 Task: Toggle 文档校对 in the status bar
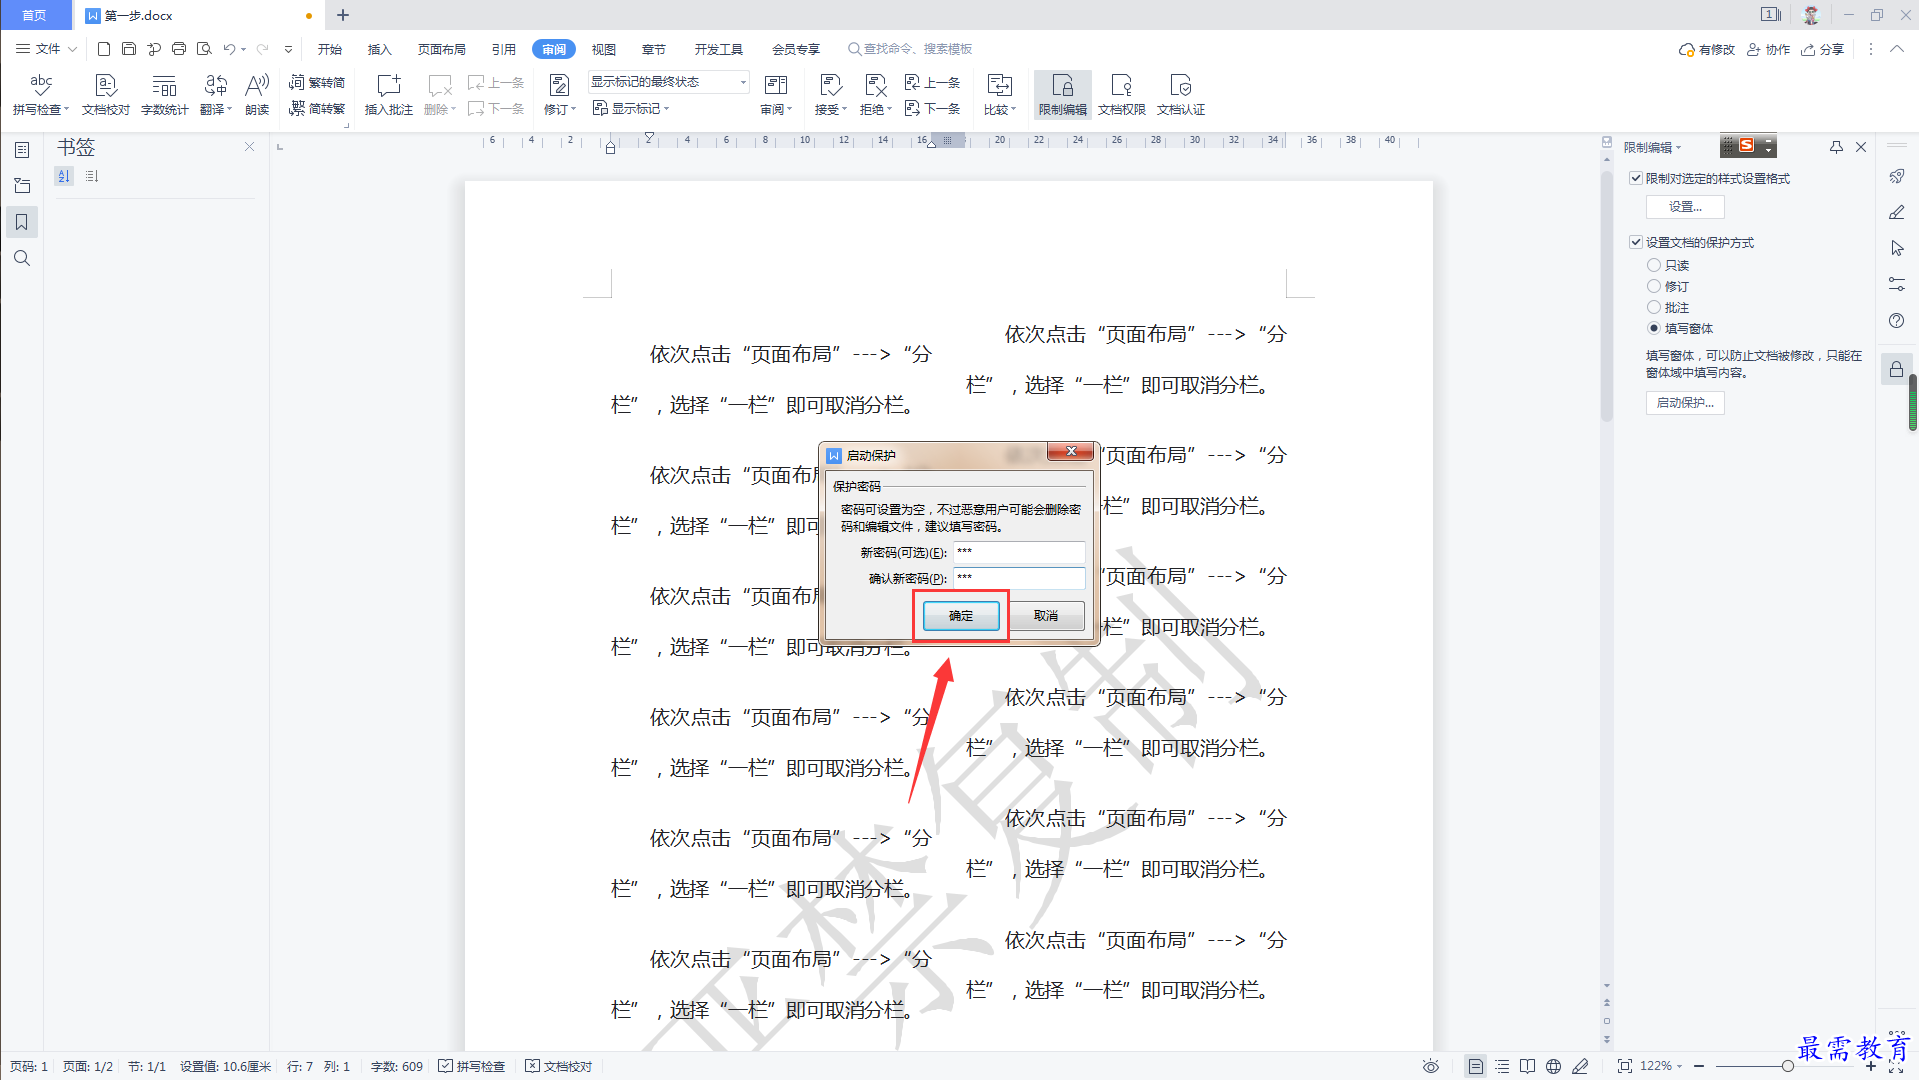(559, 1066)
